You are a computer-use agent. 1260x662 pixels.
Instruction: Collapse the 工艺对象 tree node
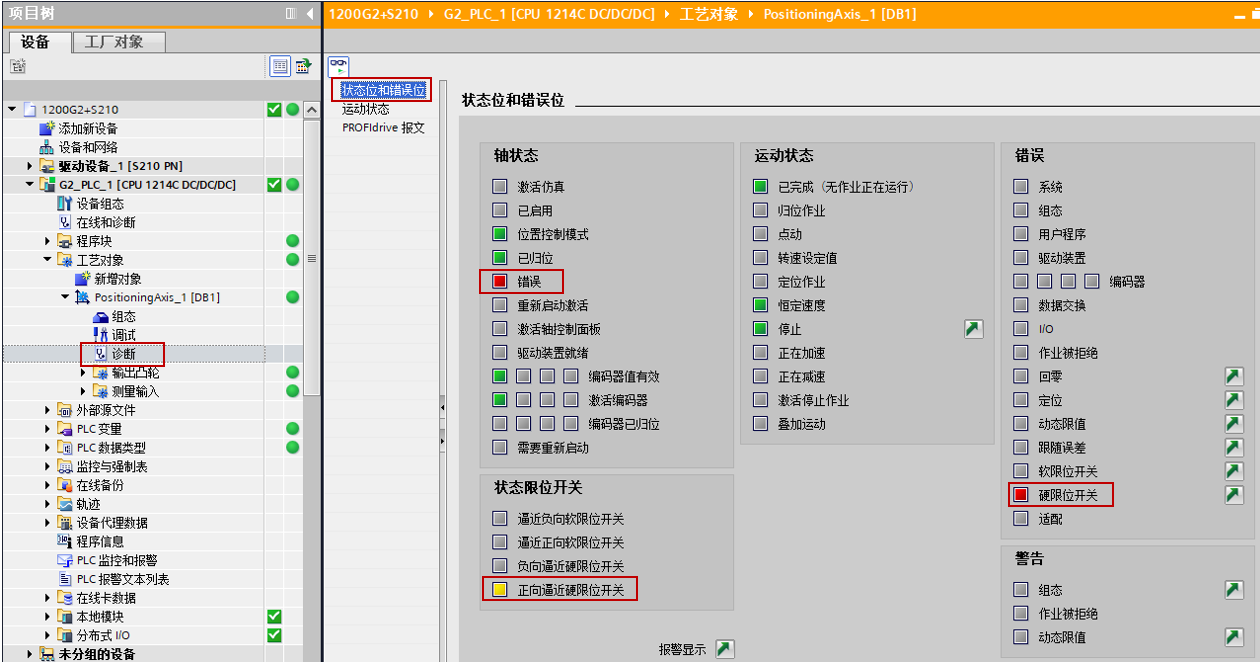point(48,260)
